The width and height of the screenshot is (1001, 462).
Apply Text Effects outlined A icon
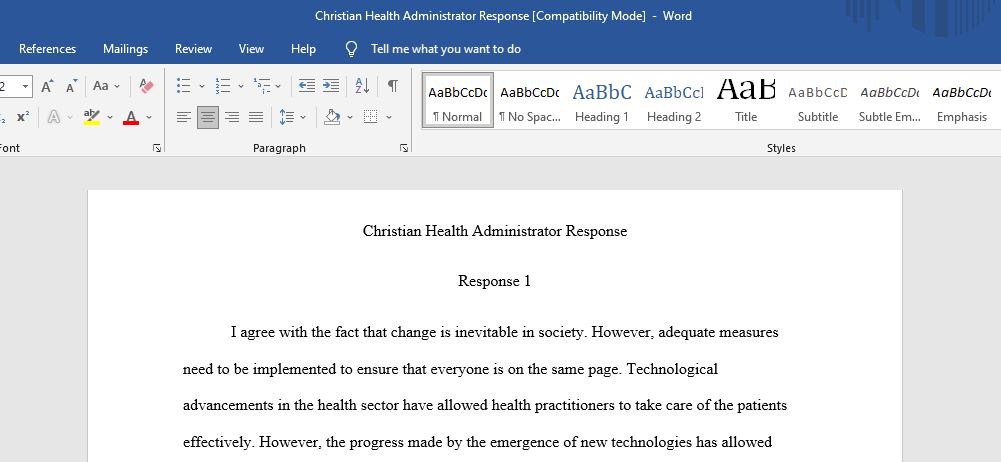point(54,117)
